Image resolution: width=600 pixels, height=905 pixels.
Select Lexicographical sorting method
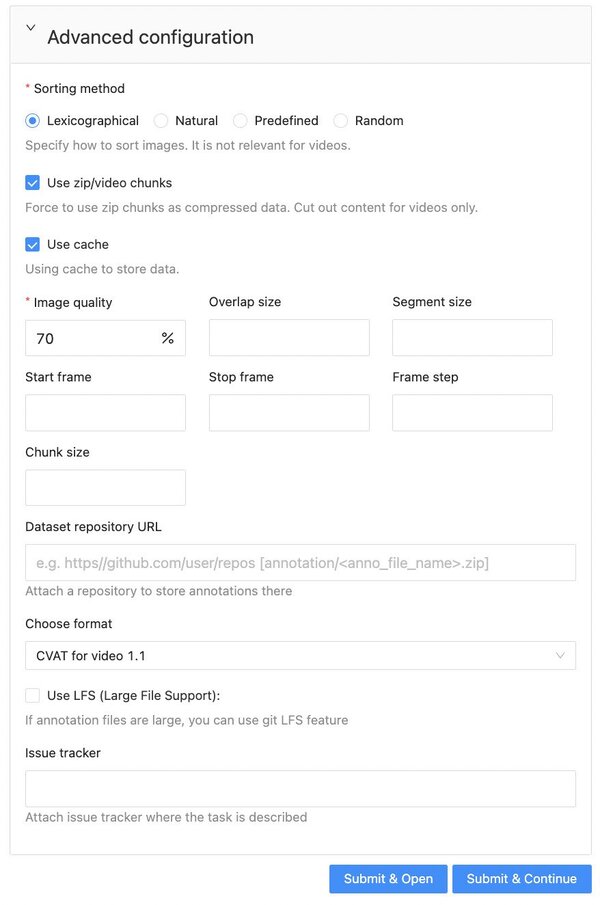tap(33, 121)
